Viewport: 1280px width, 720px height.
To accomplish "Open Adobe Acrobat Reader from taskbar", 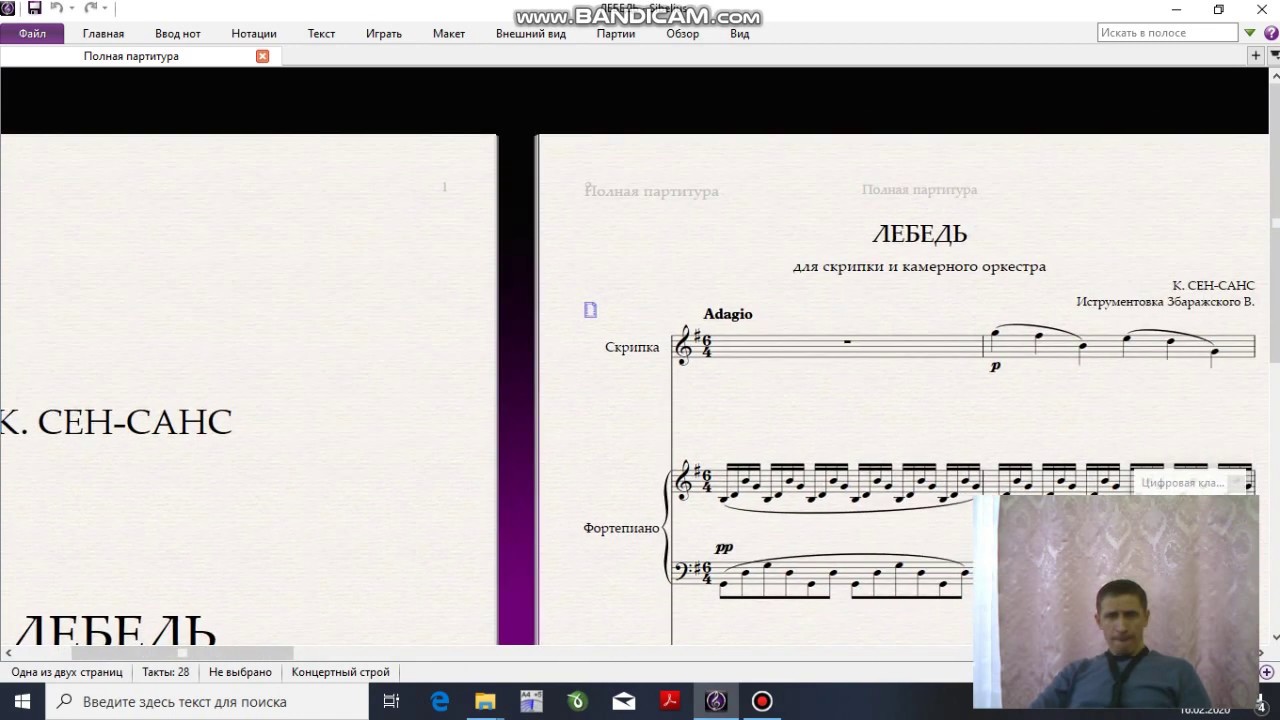I will click(x=670, y=701).
